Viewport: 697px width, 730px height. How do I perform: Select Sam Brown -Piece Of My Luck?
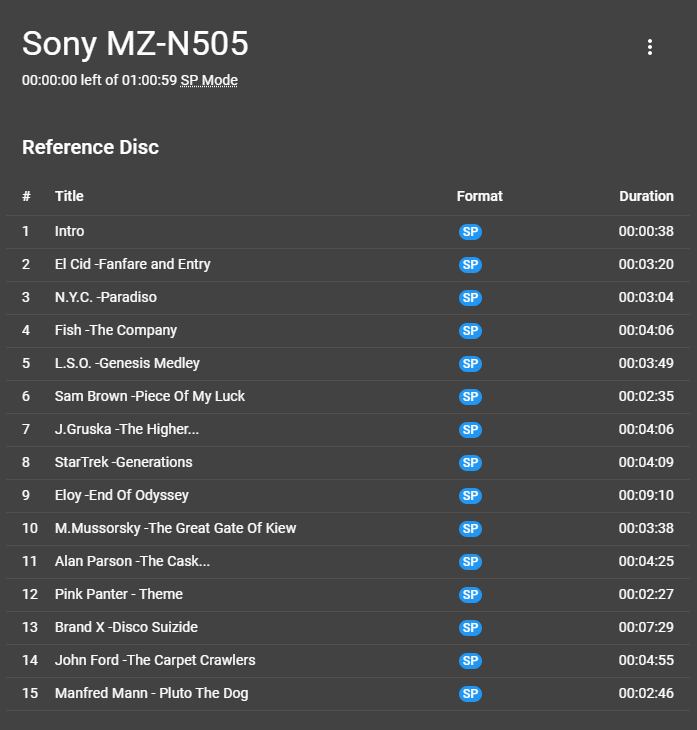click(150, 396)
